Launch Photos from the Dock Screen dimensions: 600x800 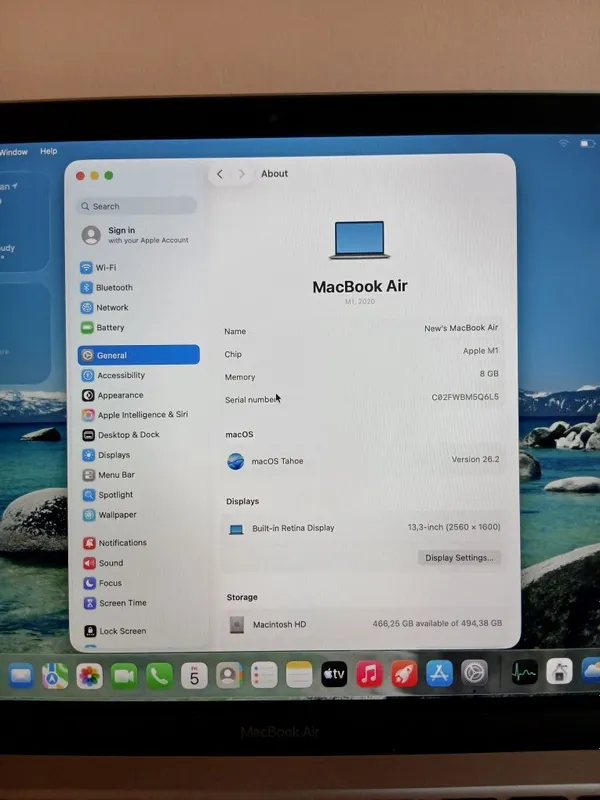coord(89,676)
